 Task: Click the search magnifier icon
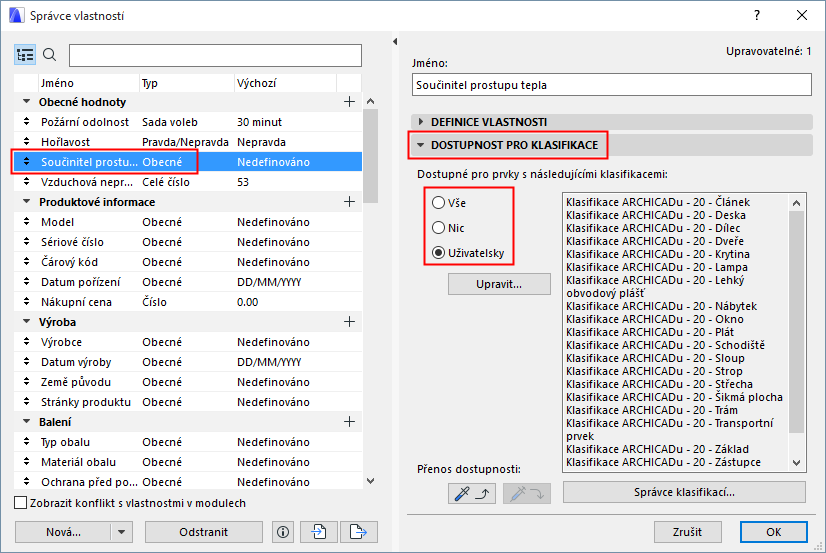coord(50,55)
